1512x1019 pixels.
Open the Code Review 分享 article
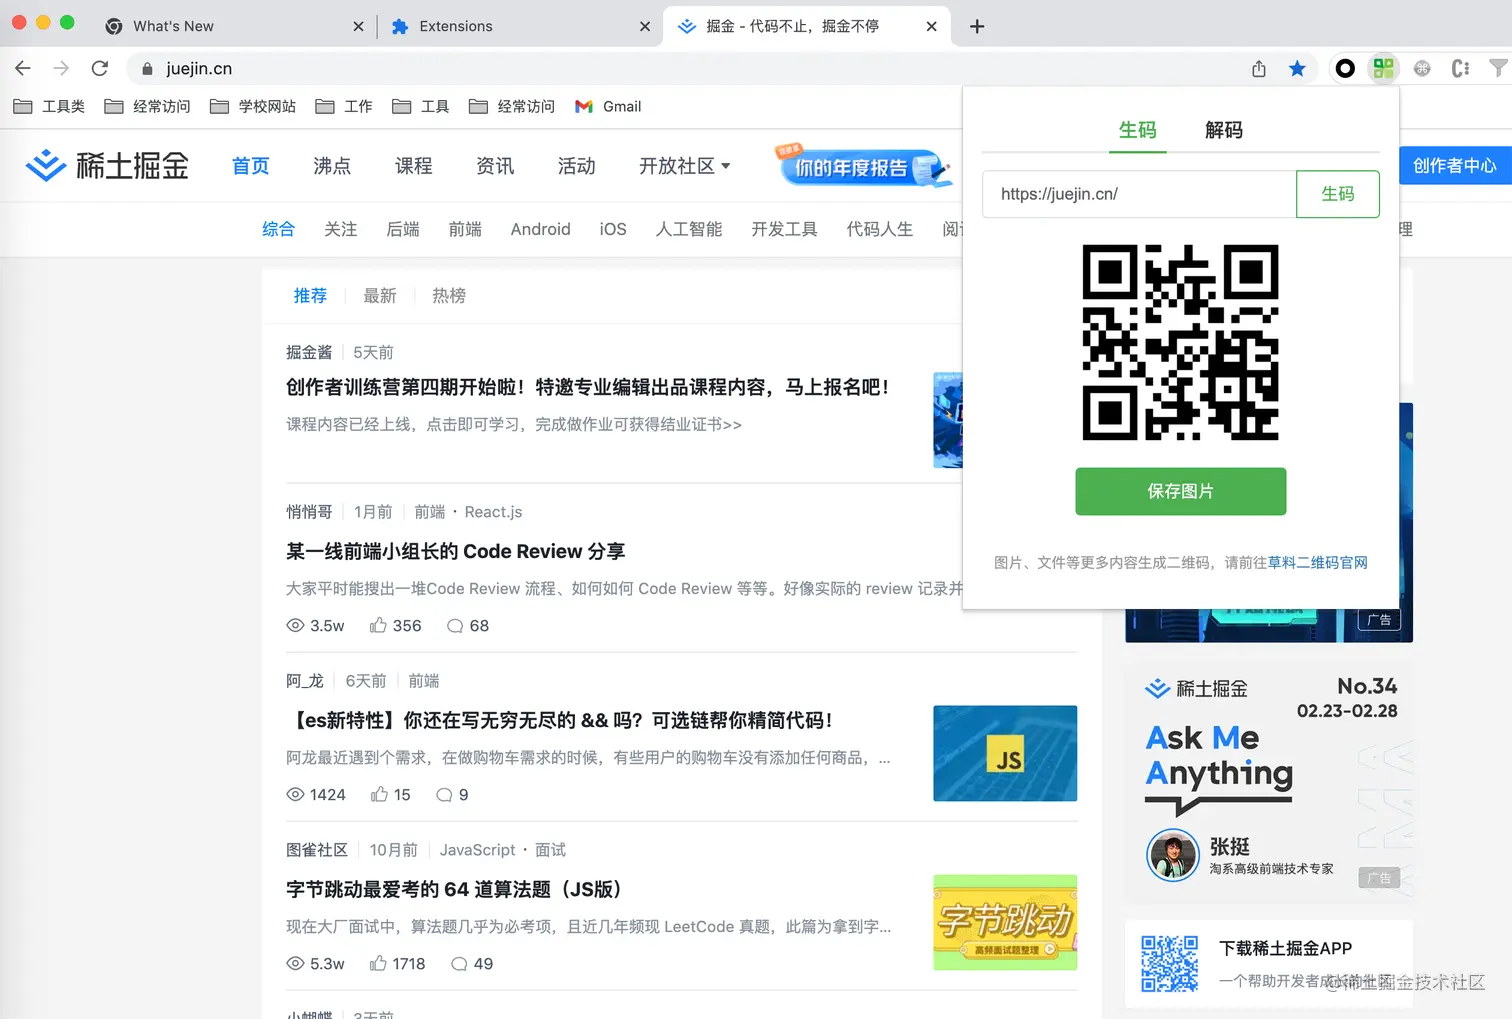[x=456, y=551]
